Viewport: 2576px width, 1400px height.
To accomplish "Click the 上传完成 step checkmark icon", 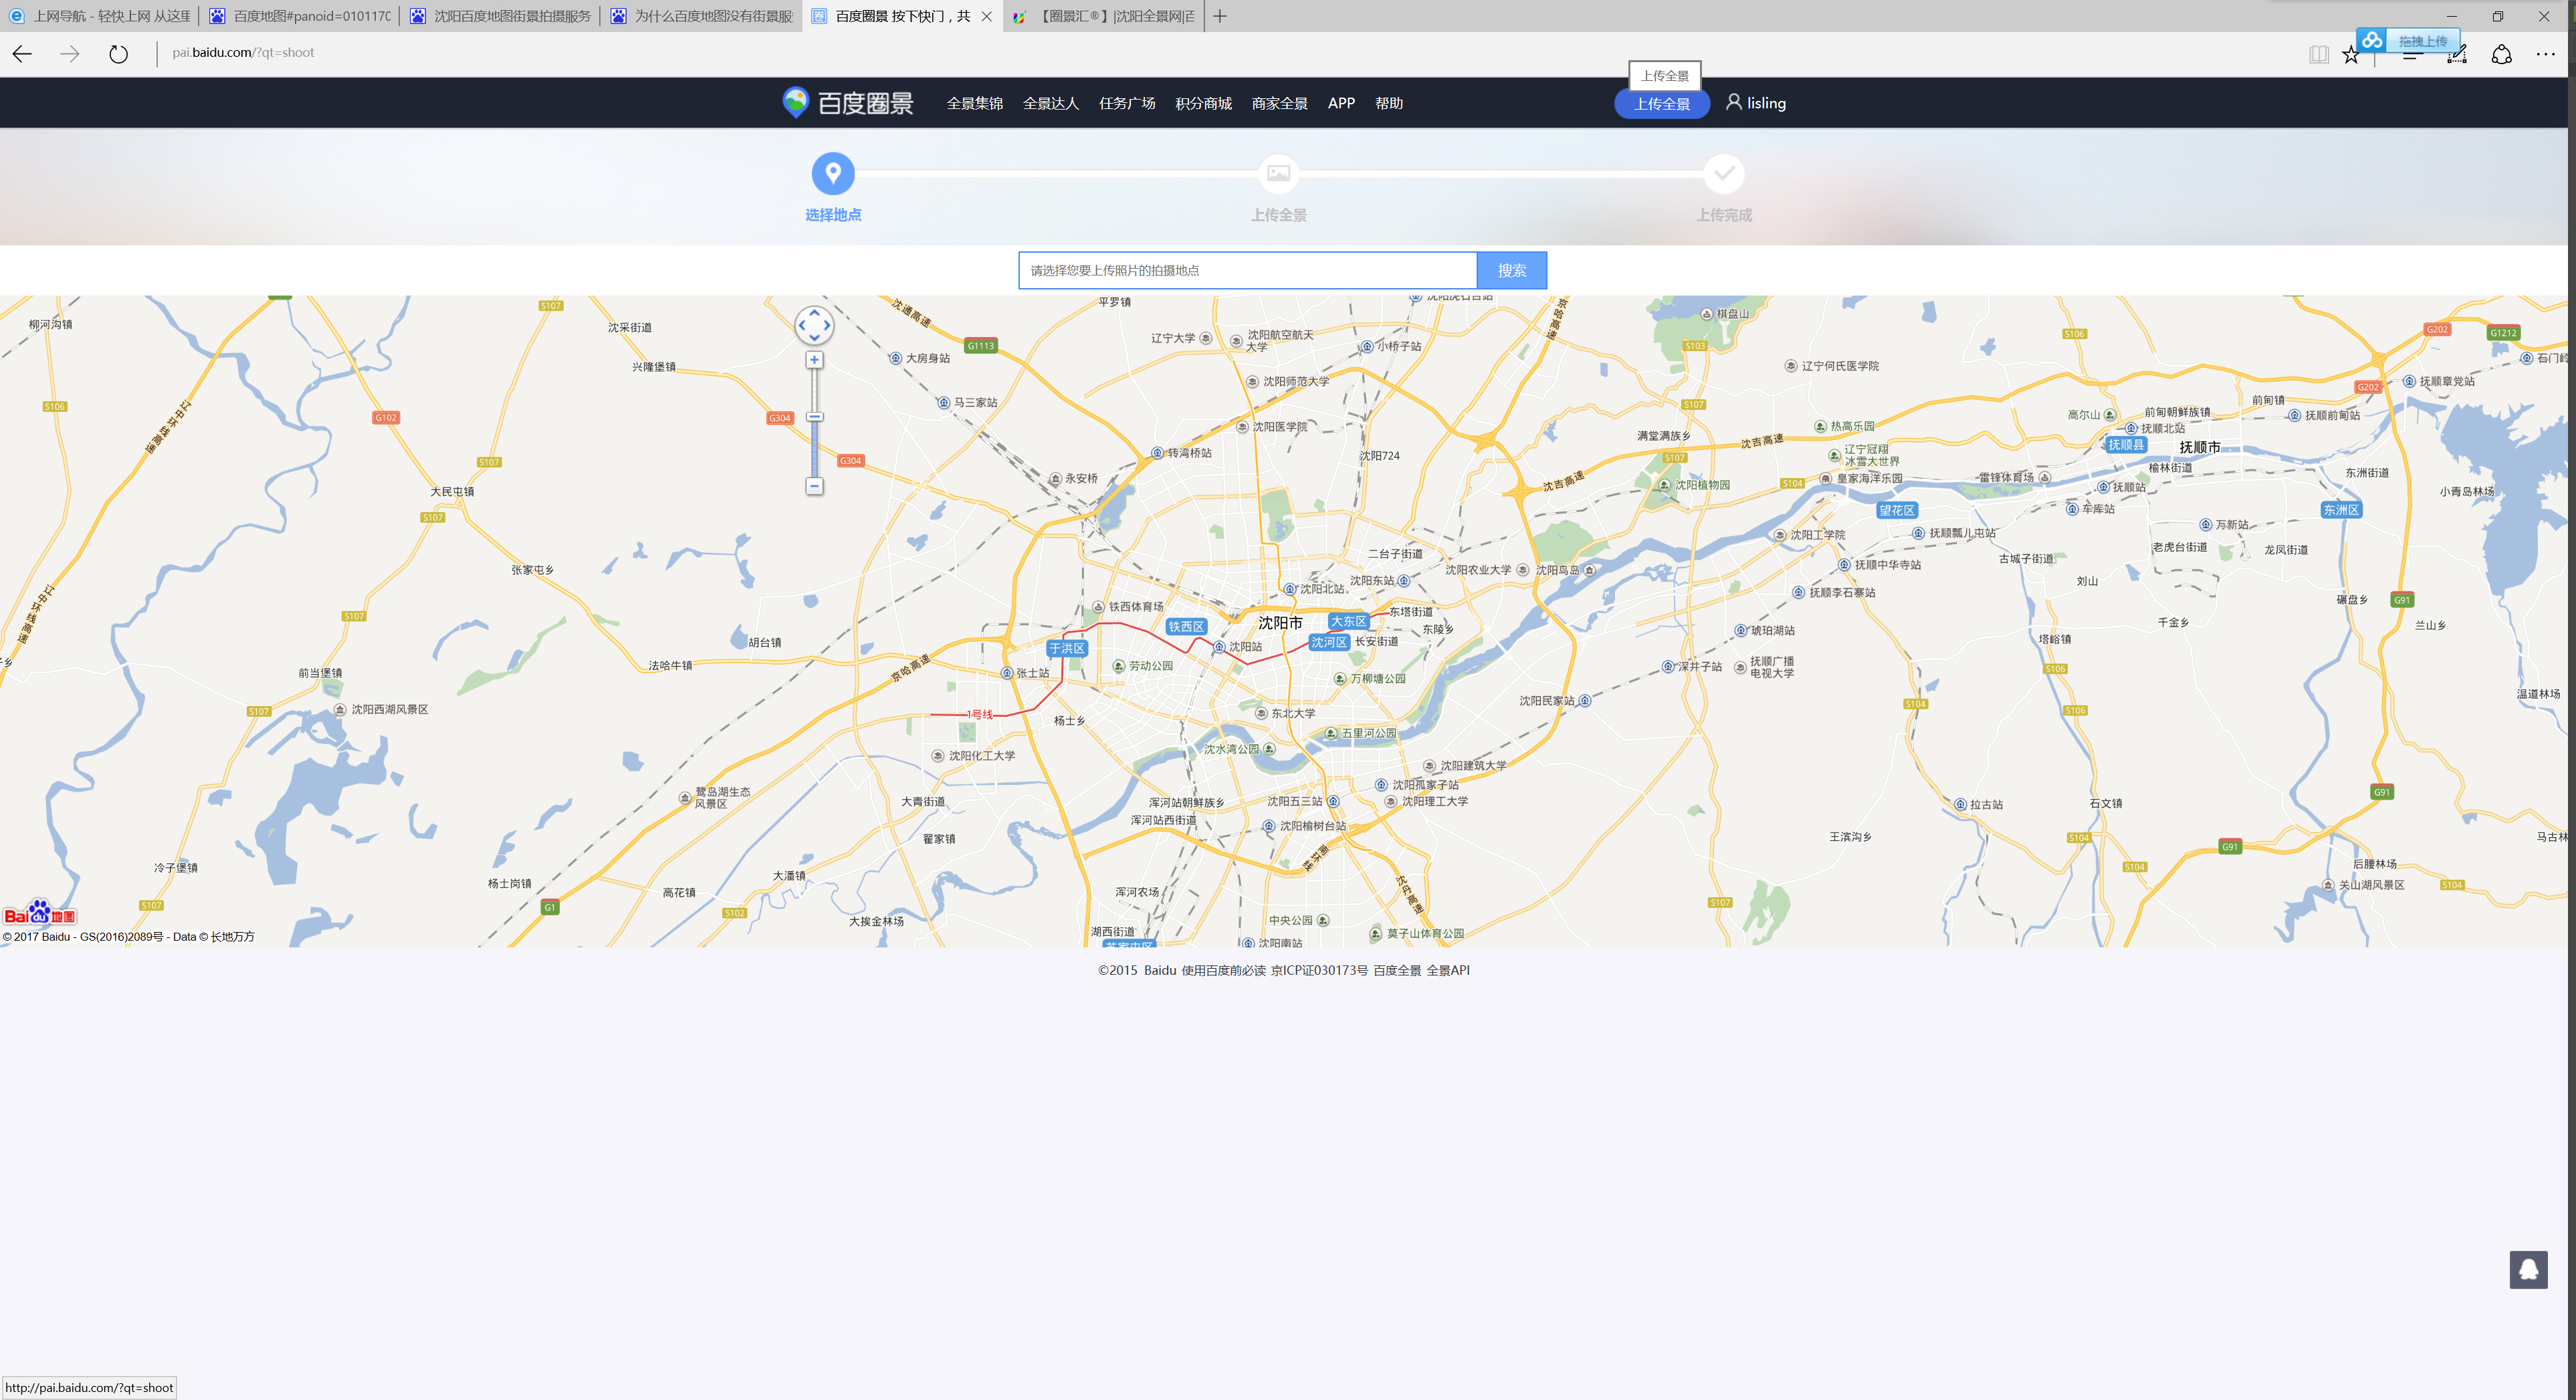I will 1724,173.
